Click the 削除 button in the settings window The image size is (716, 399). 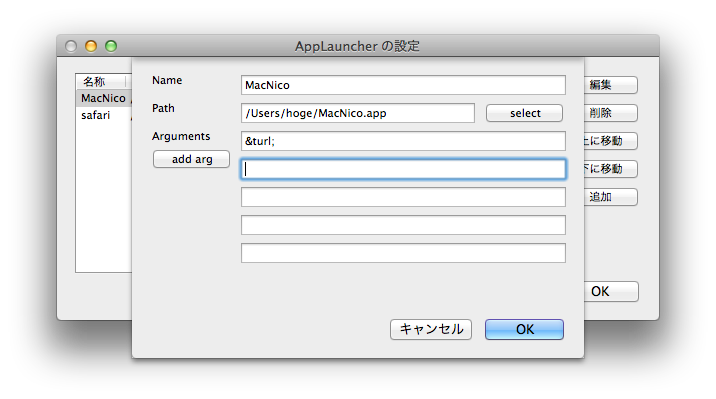pos(611,113)
